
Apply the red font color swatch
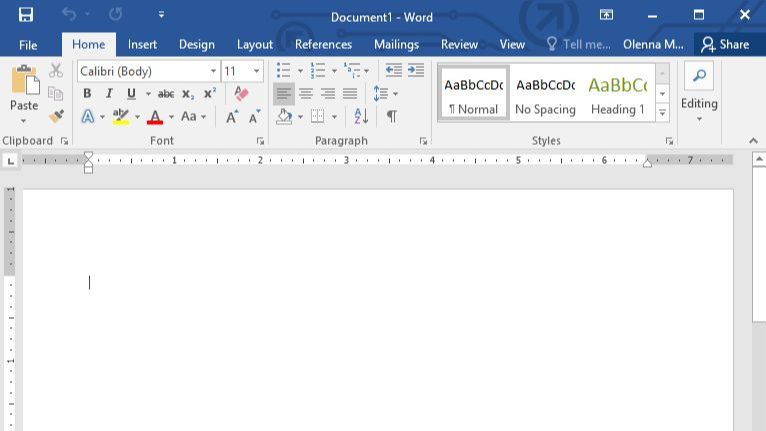pyautogui.click(x=154, y=117)
